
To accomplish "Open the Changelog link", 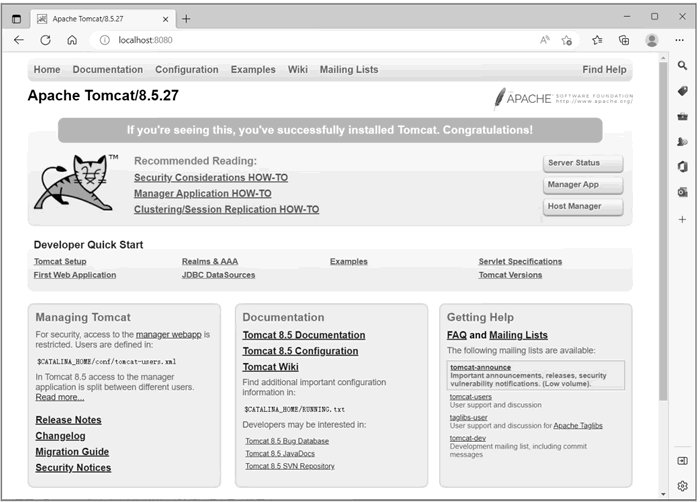I will pyautogui.click(x=60, y=436).
